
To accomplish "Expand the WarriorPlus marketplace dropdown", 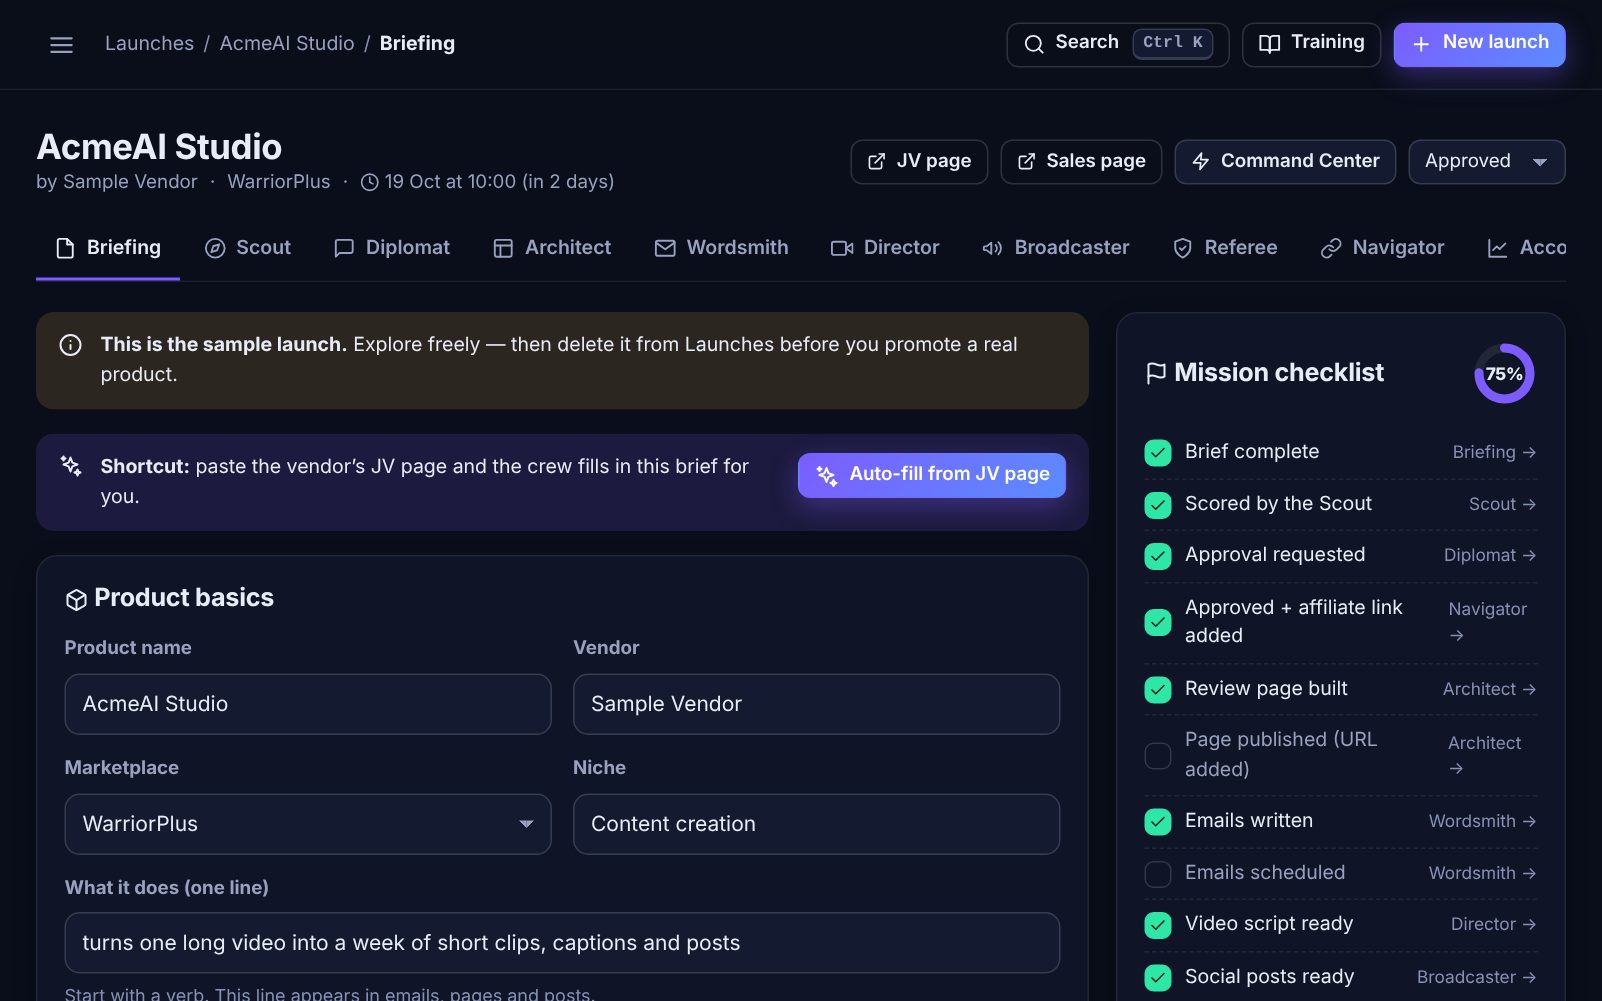I will [308, 824].
